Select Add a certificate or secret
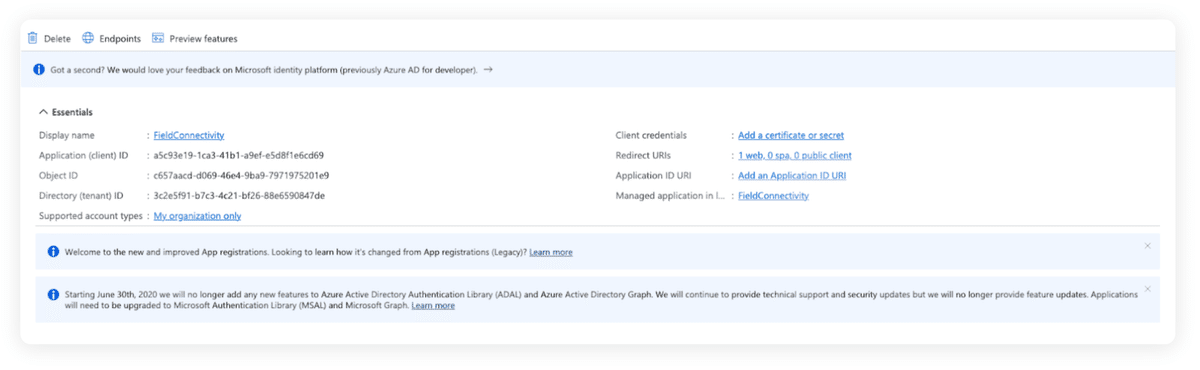The height and width of the screenshot is (370, 1200). tap(791, 135)
